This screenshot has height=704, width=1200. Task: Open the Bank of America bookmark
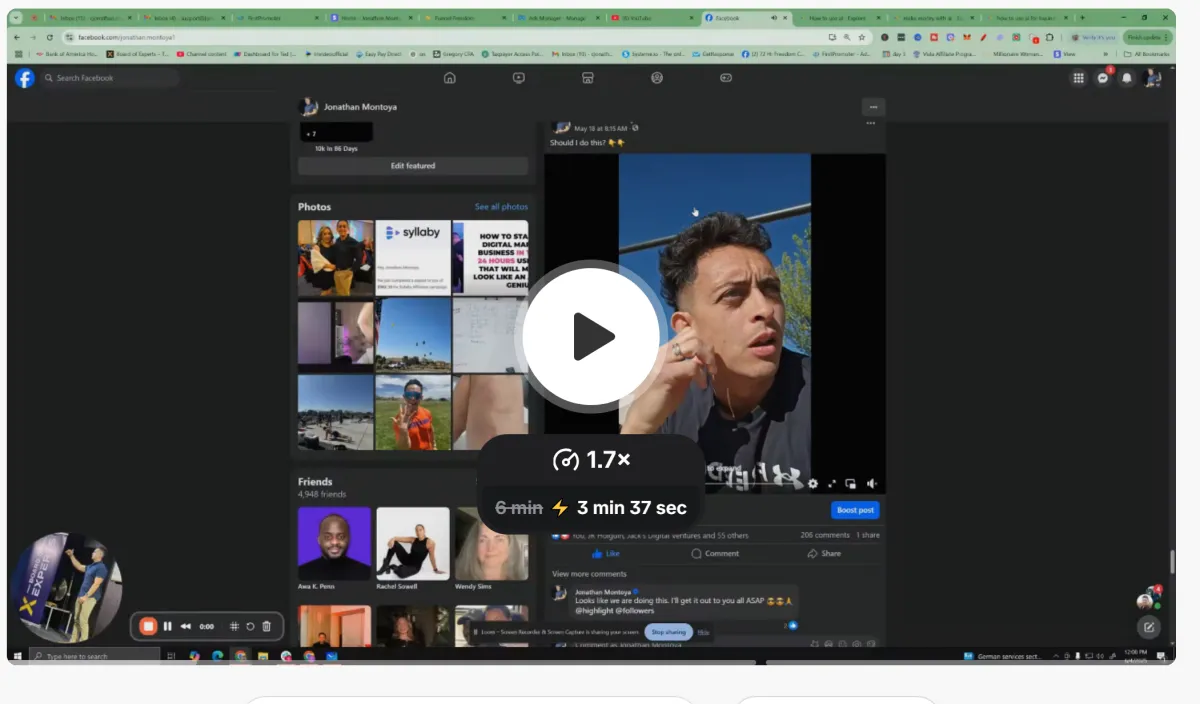coord(65,54)
